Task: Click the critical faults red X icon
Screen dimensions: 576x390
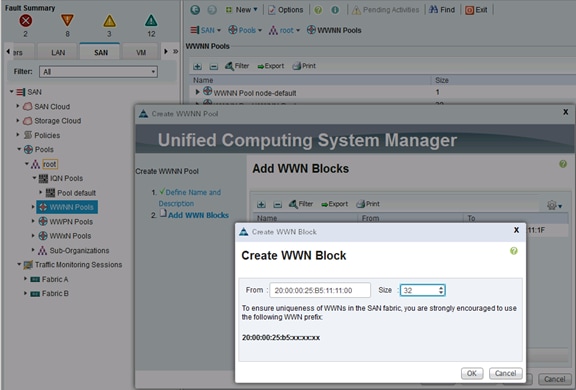Action: coord(25,21)
